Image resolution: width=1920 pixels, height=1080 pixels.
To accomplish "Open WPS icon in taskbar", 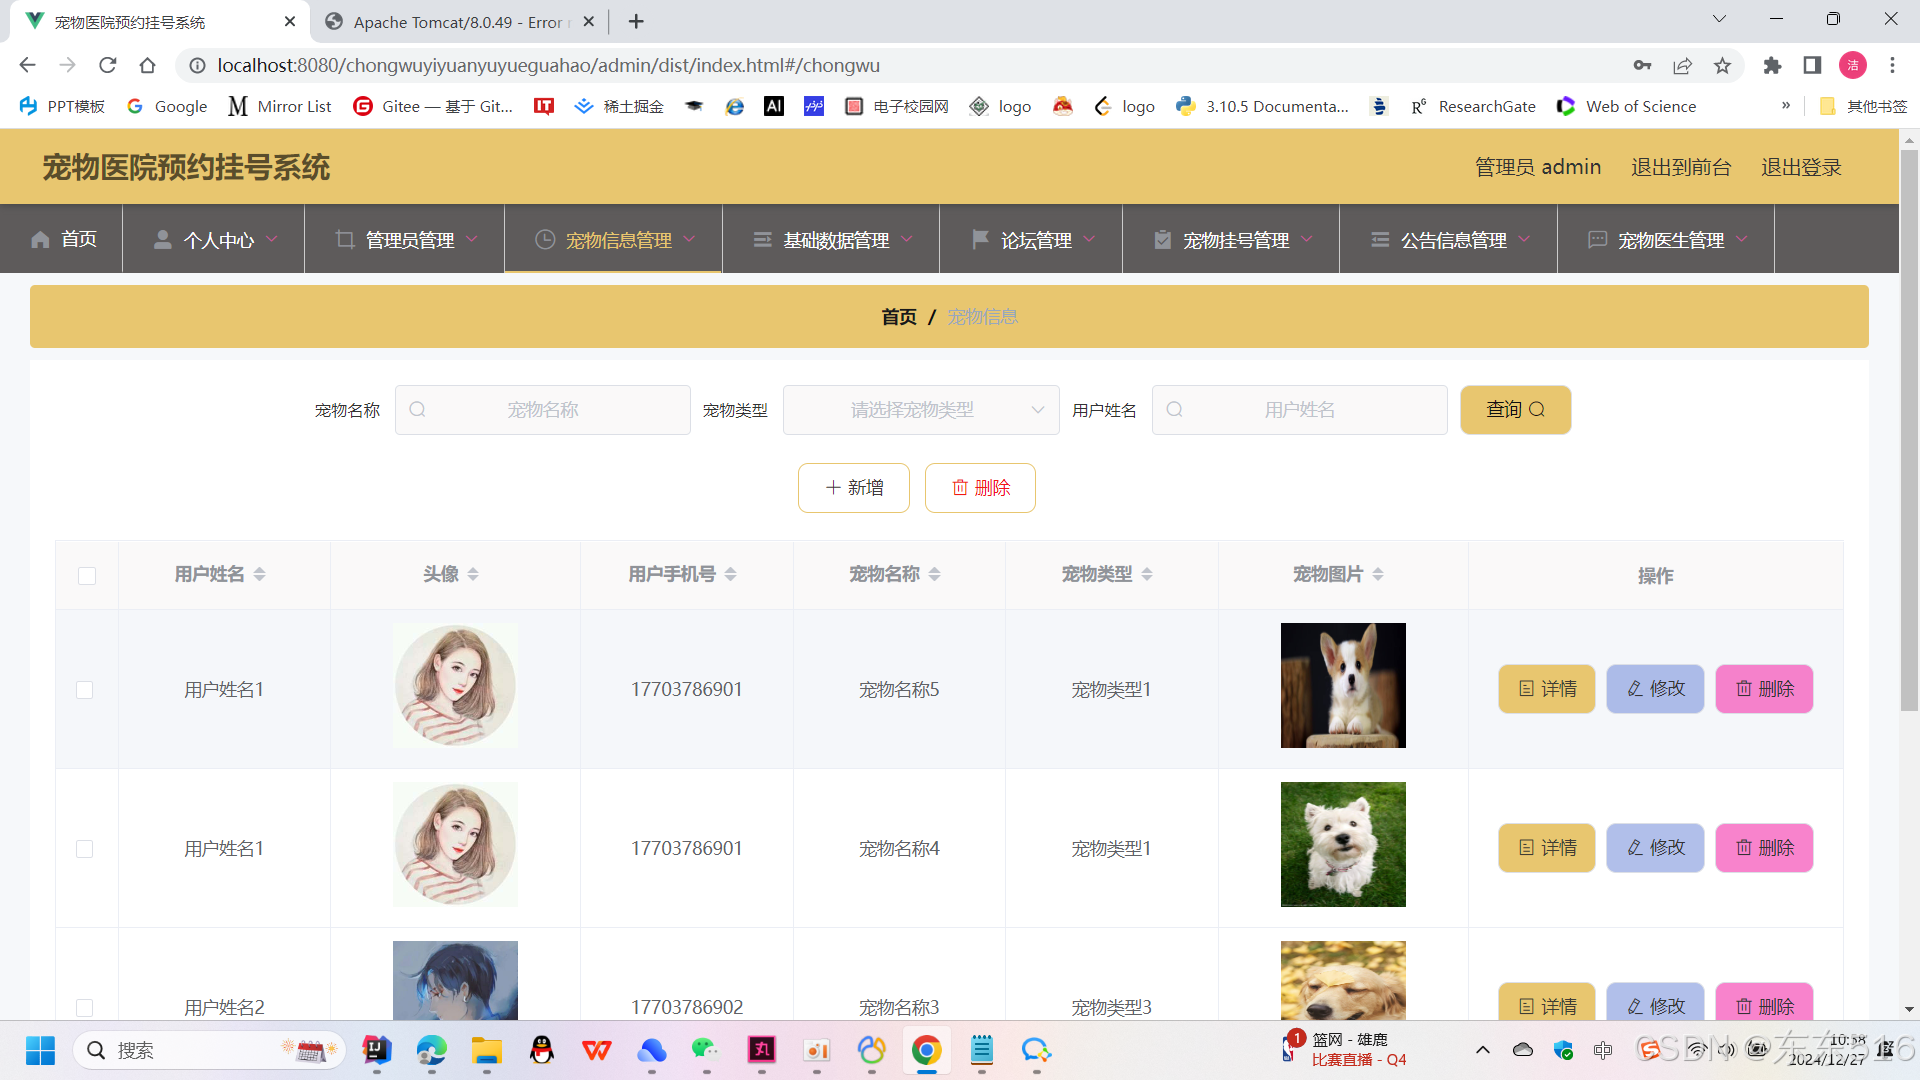I will [597, 1050].
